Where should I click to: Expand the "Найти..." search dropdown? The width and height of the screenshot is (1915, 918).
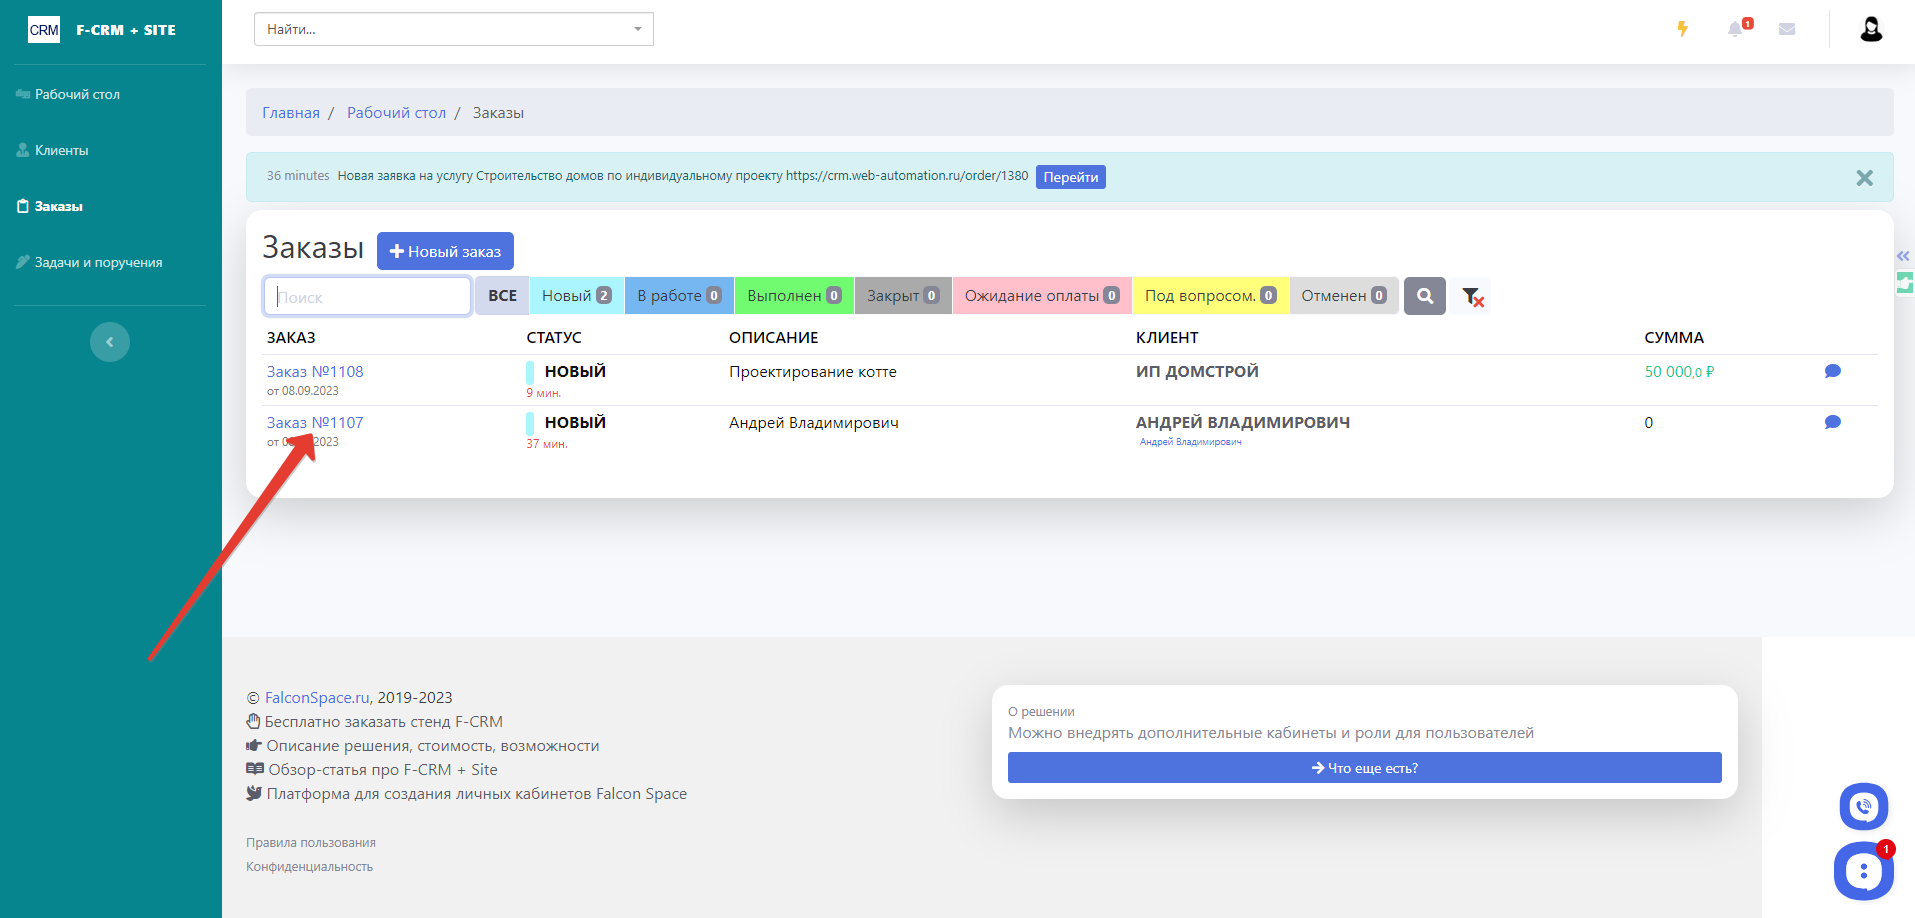(x=453, y=29)
